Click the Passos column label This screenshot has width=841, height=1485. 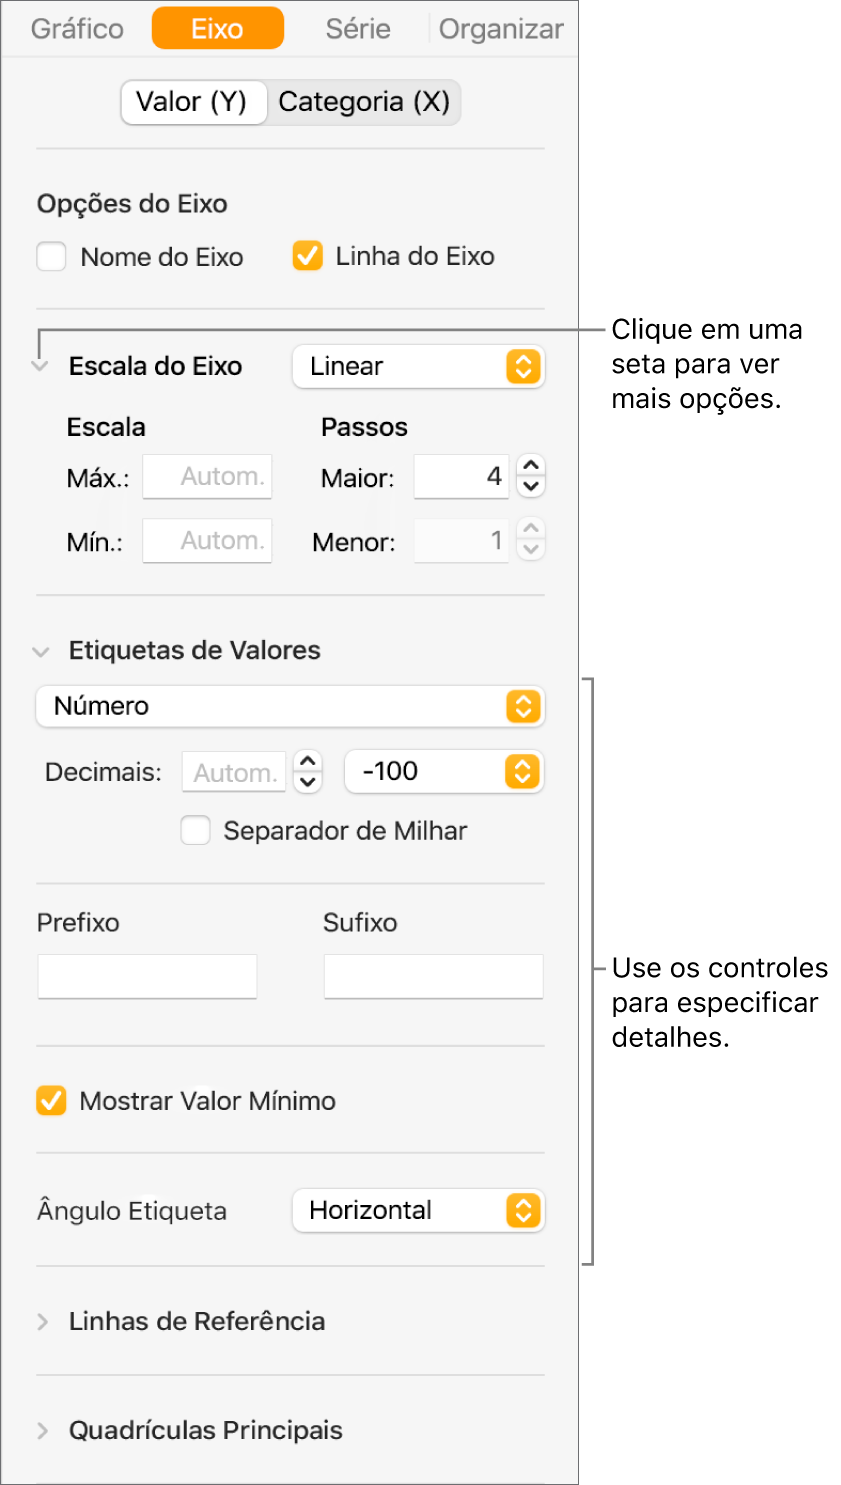[x=364, y=427]
